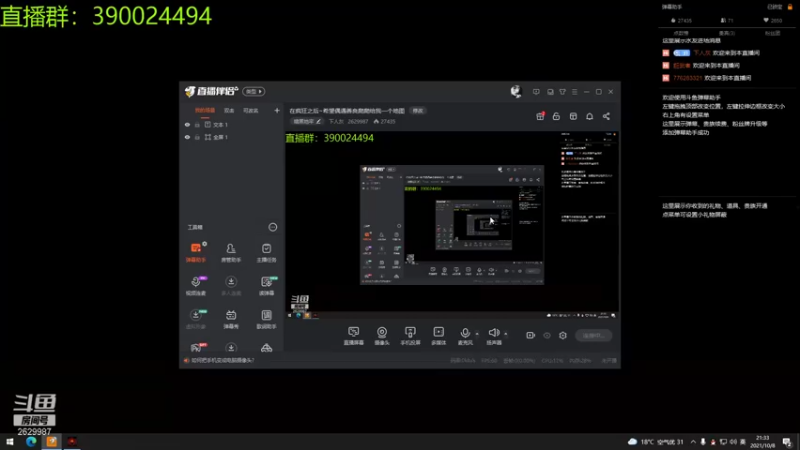This screenshot has height=450, width=800.
Task: Hide the 文本 1 source layer
Action: 187,124
